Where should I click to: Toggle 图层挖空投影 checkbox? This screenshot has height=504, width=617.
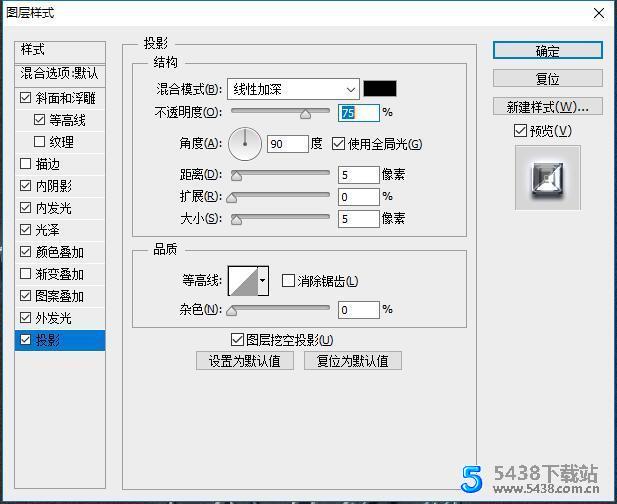[x=237, y=340]
